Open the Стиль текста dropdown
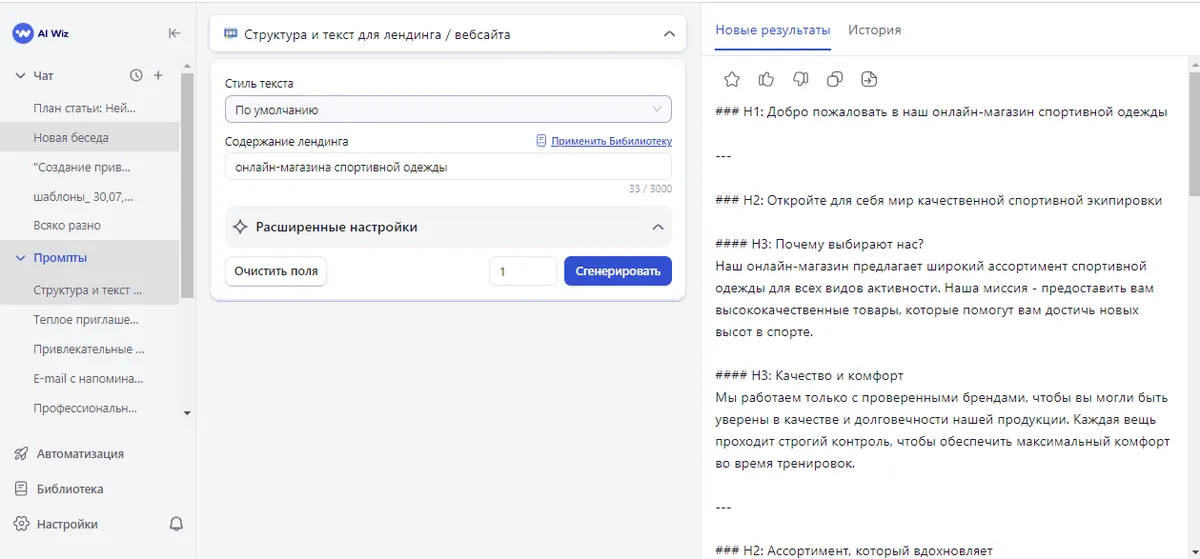 (448, 109)
